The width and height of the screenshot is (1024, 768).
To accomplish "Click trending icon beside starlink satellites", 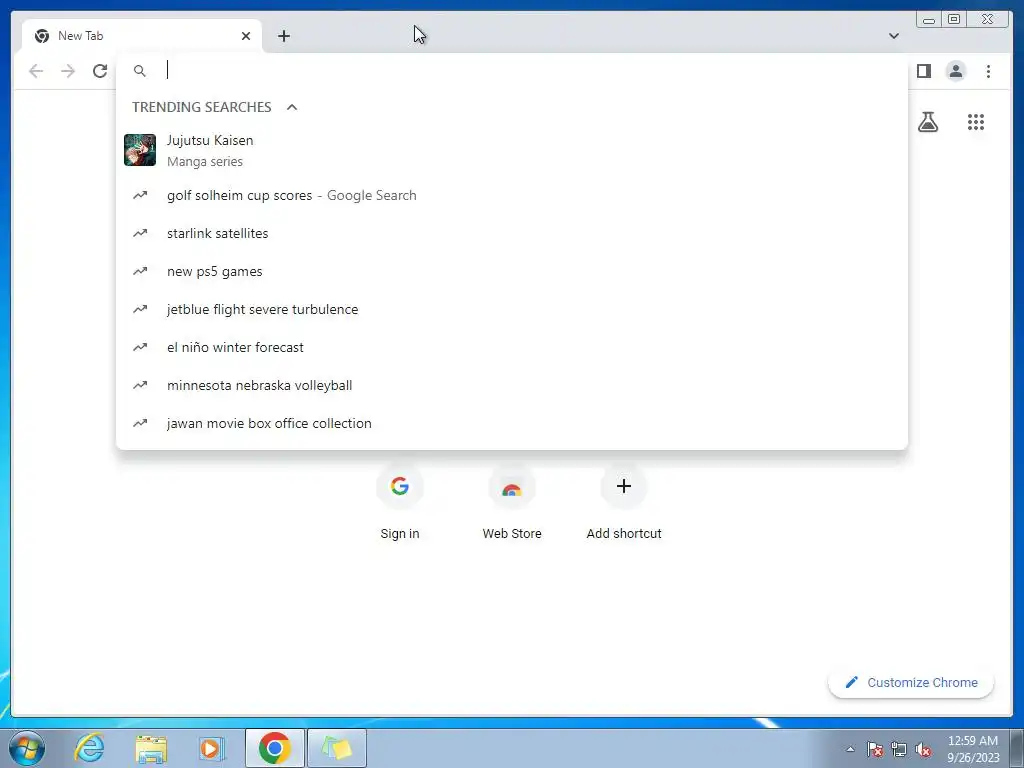I will (x=140, y=233).
